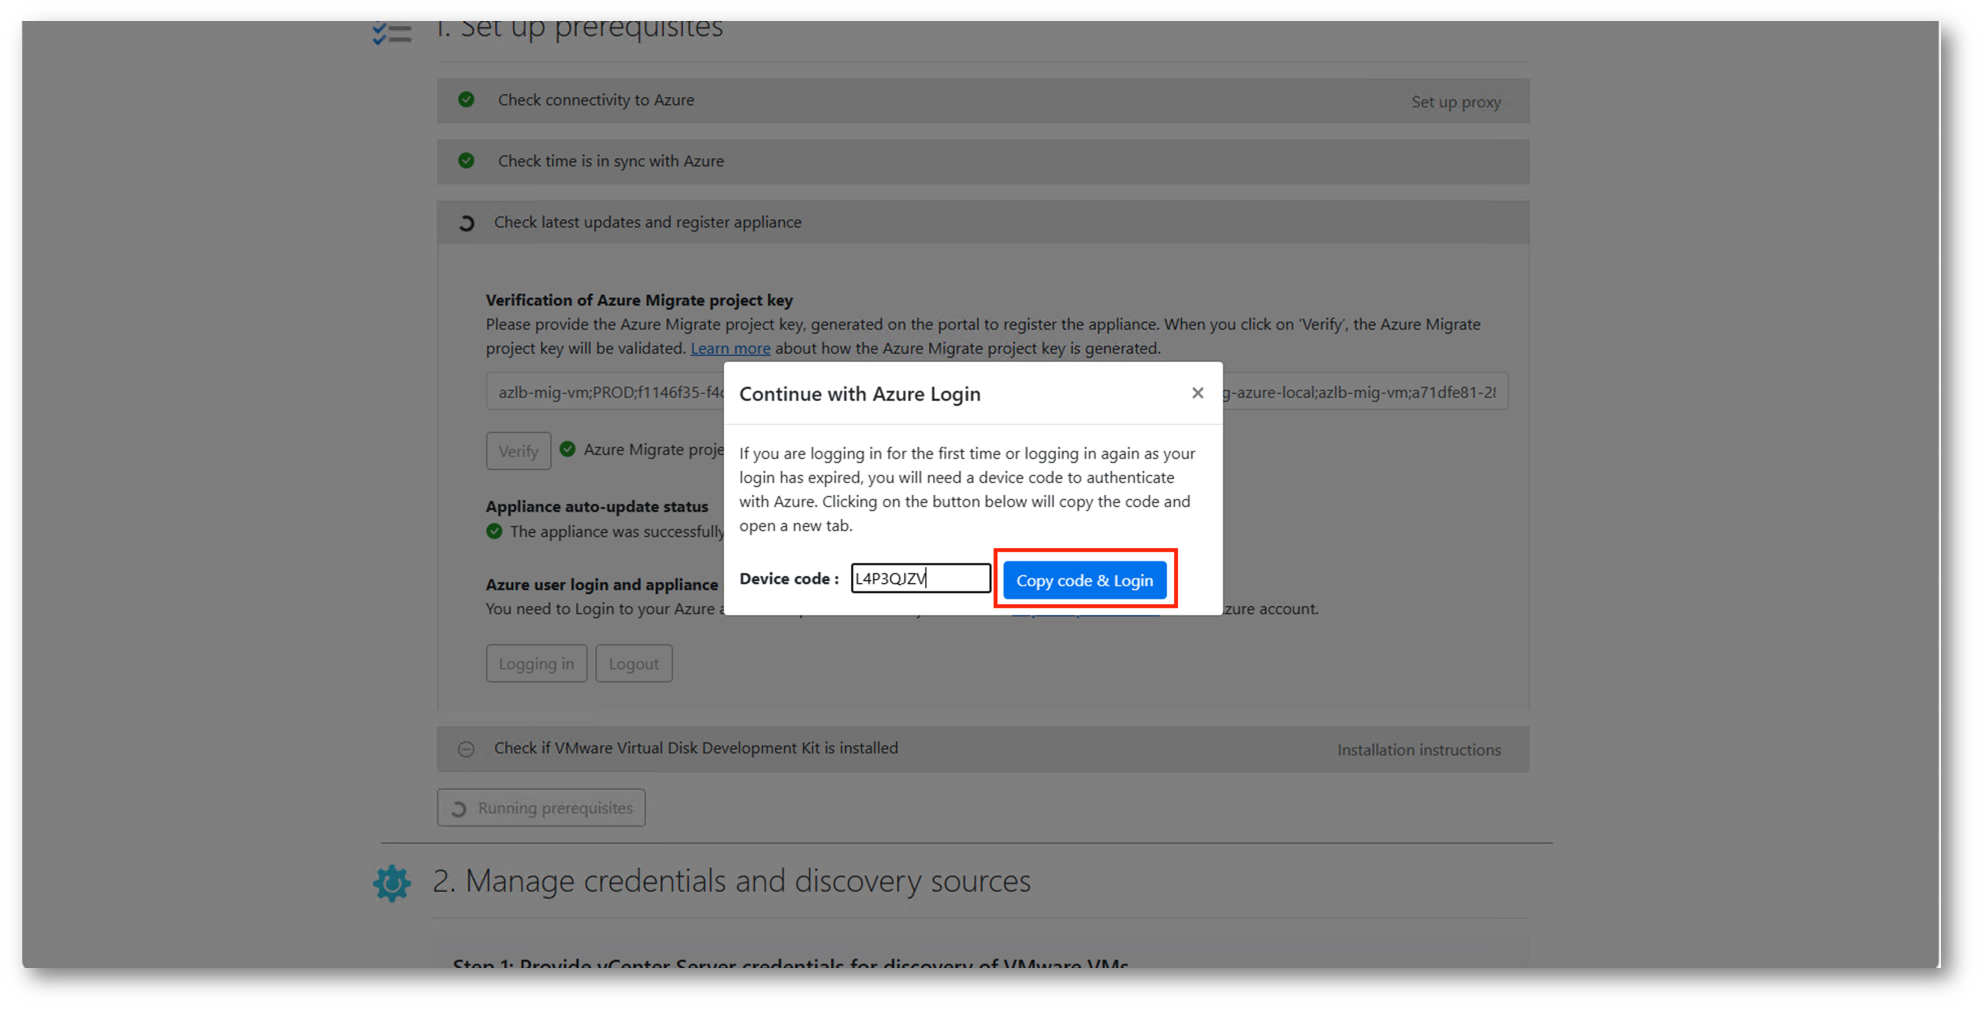
Task: Click the Verify button
Action: (518, 451)
